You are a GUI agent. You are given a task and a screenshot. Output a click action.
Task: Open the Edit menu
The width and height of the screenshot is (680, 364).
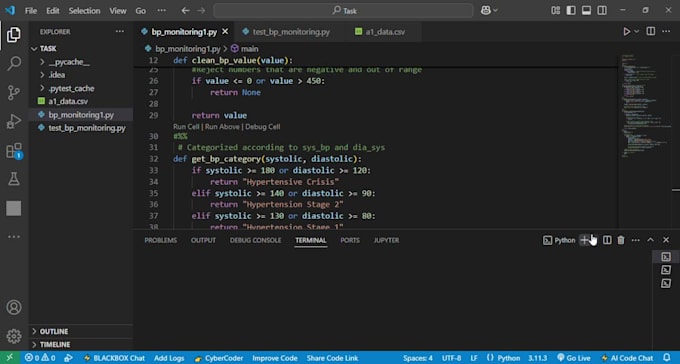pos(52,10)
